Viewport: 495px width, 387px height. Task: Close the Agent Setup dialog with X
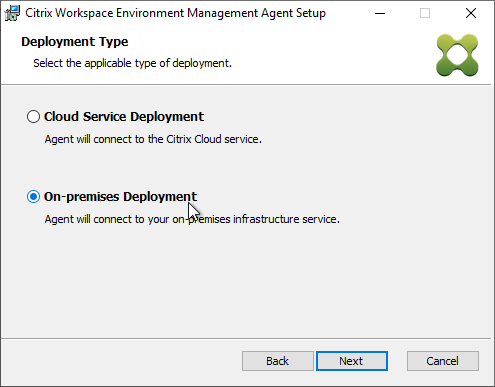tap(471, 13)
